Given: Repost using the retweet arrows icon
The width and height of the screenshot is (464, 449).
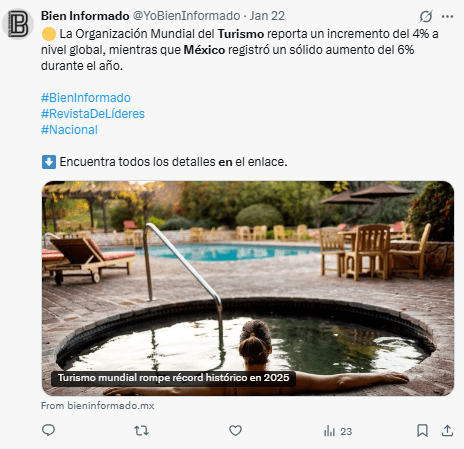Looking at the screenshot, I should click(141, 431).
